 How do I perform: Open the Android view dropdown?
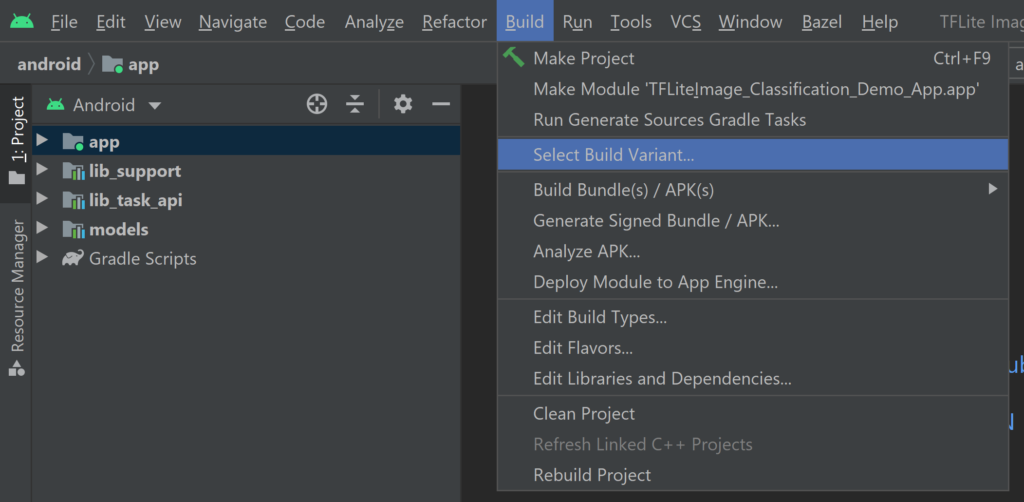click(104, 104)
